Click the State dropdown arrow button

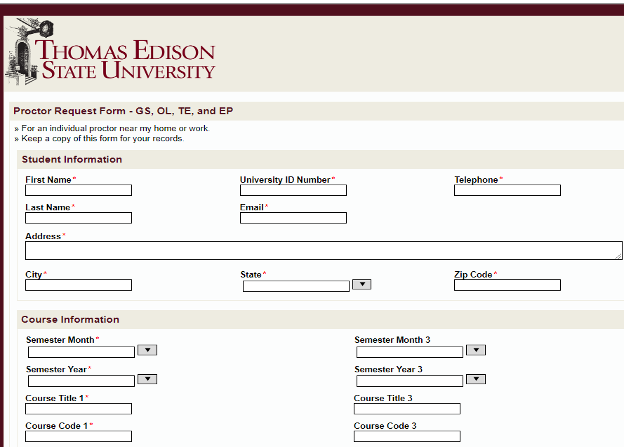point(362,285)
